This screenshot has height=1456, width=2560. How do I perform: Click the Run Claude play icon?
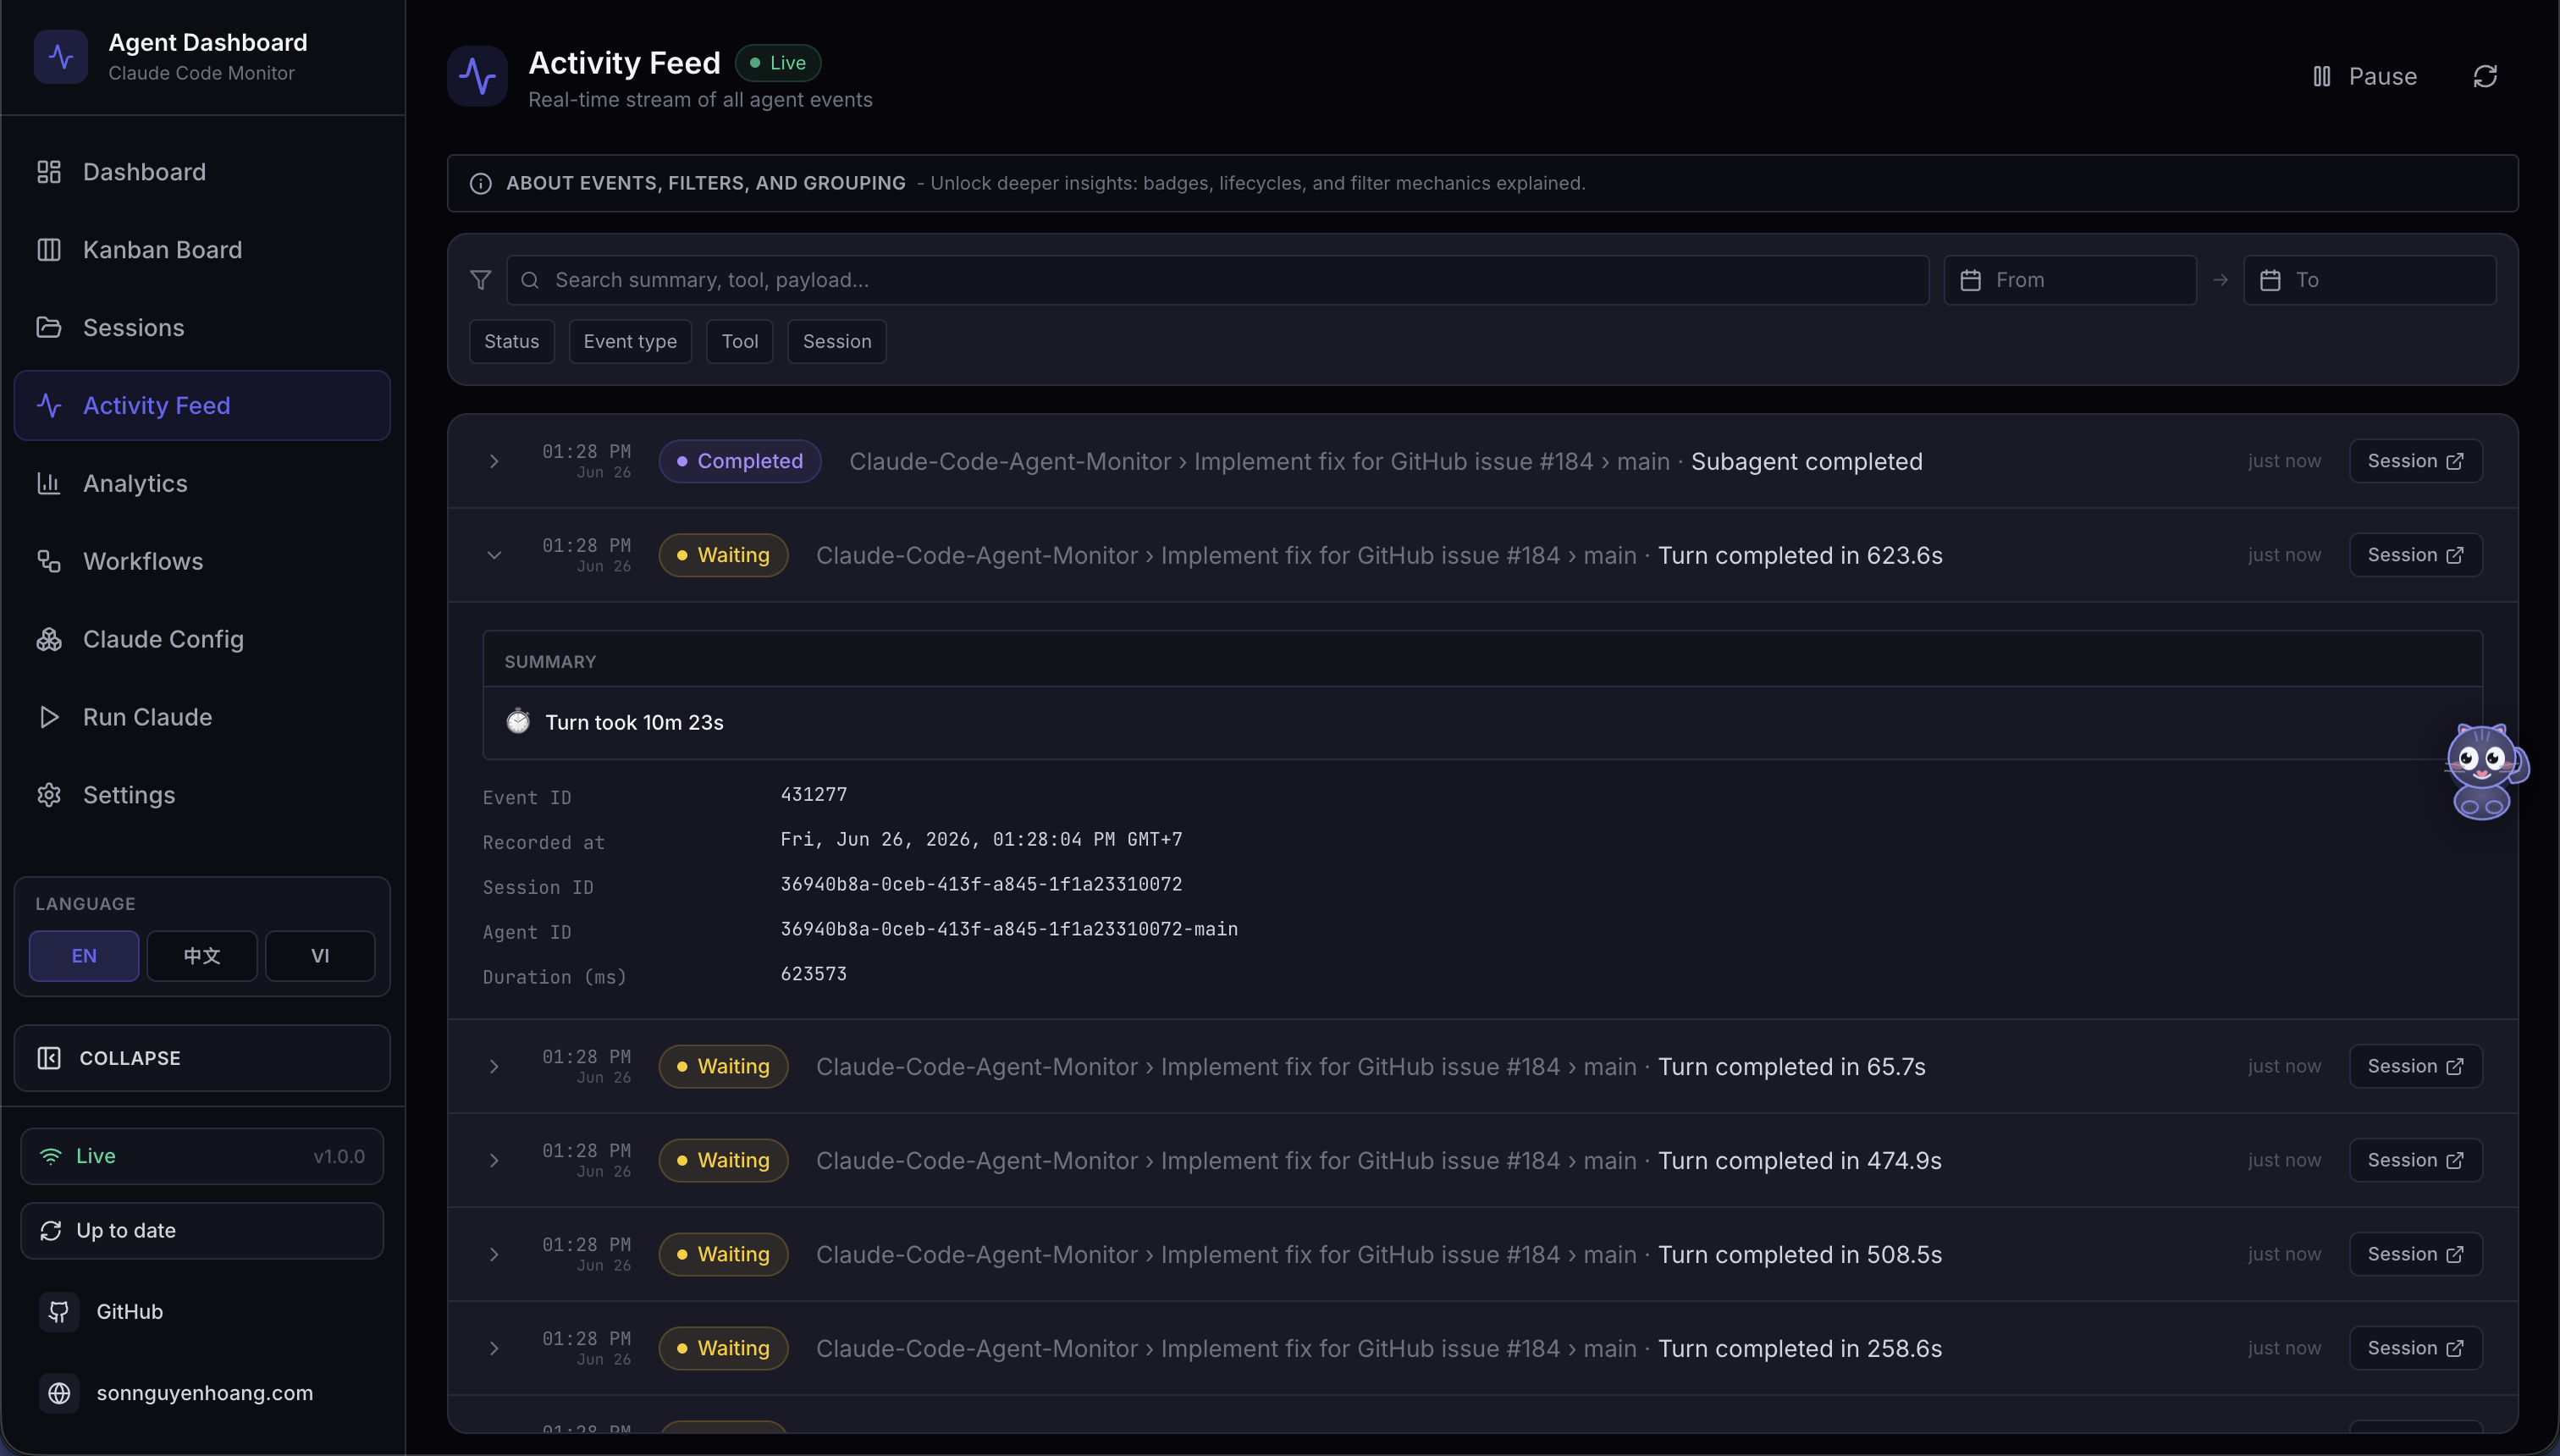coord(49,717)
